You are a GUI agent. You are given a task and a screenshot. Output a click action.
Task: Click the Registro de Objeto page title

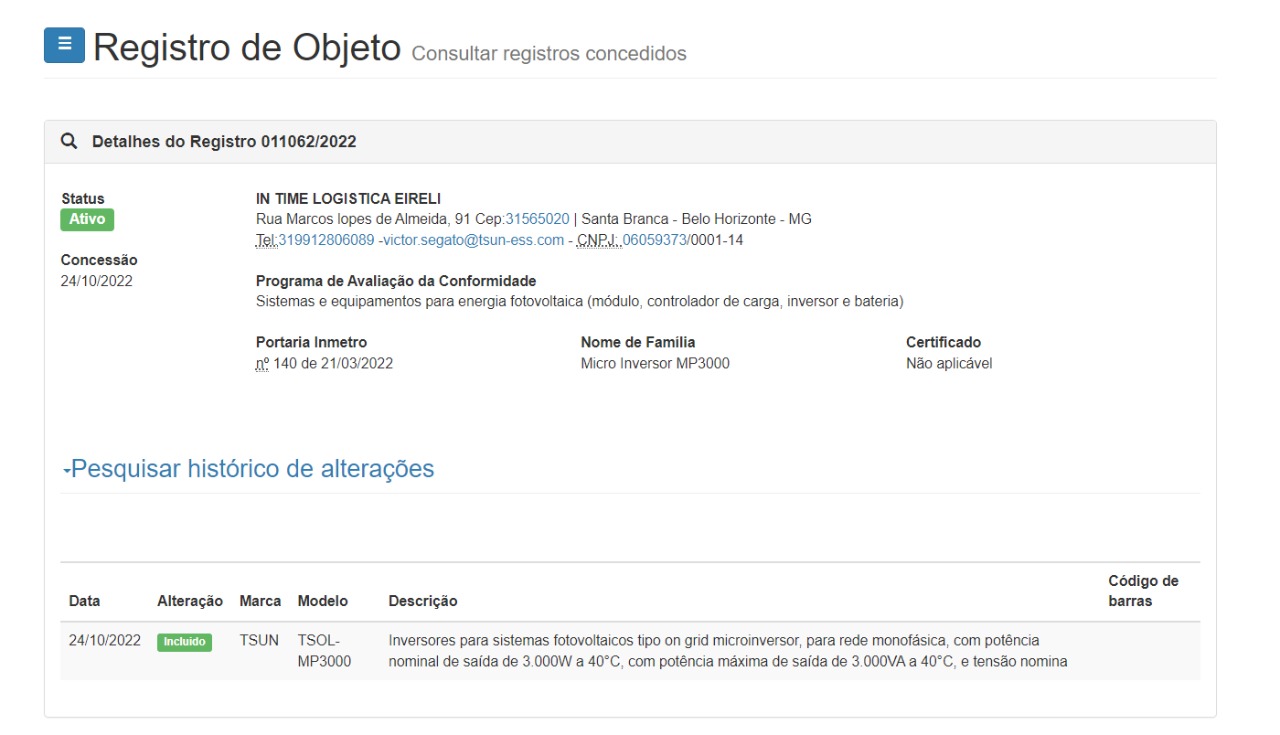point(247,47)
